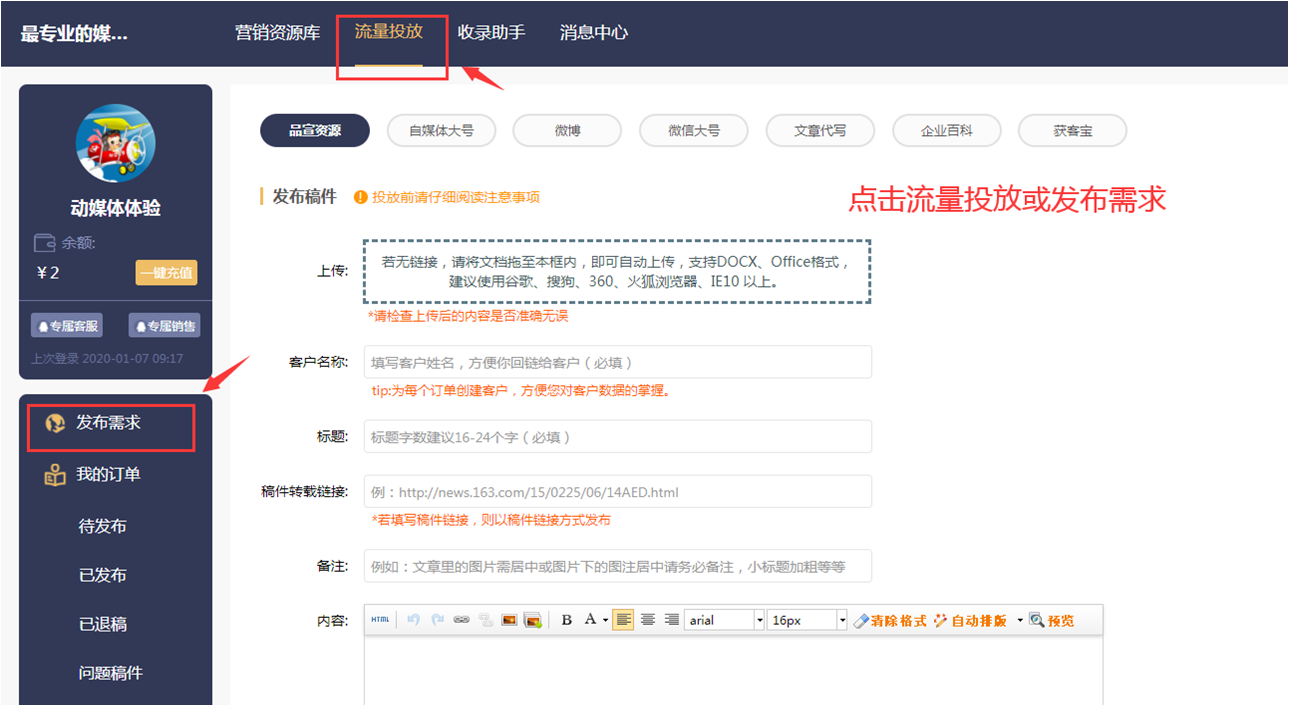Screen dimensions: 1289x706
Task: Insert a hyperlink using link icon
Action: tap(461, 620)
